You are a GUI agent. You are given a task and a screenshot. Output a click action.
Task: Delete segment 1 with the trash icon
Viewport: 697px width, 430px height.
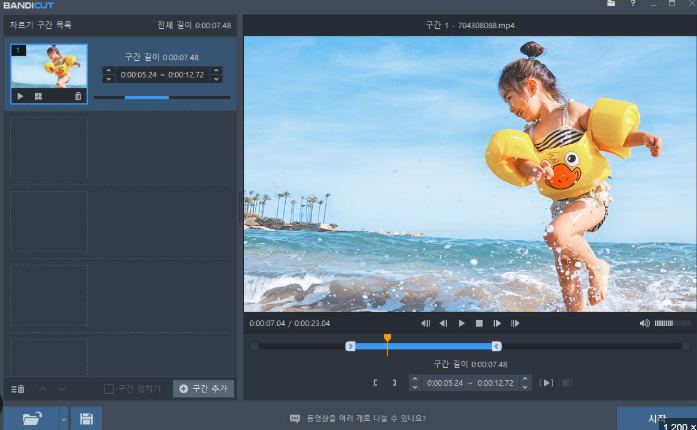point(78,96)
